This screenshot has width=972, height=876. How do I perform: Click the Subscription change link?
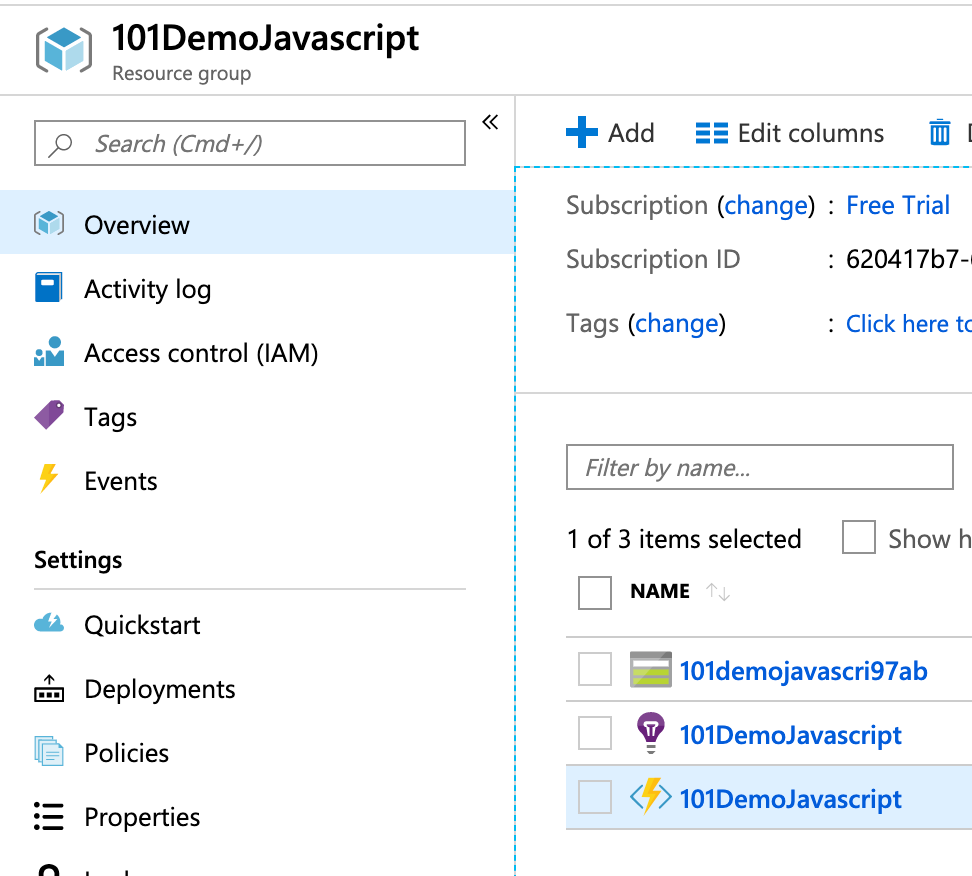(x=766, y=205)
